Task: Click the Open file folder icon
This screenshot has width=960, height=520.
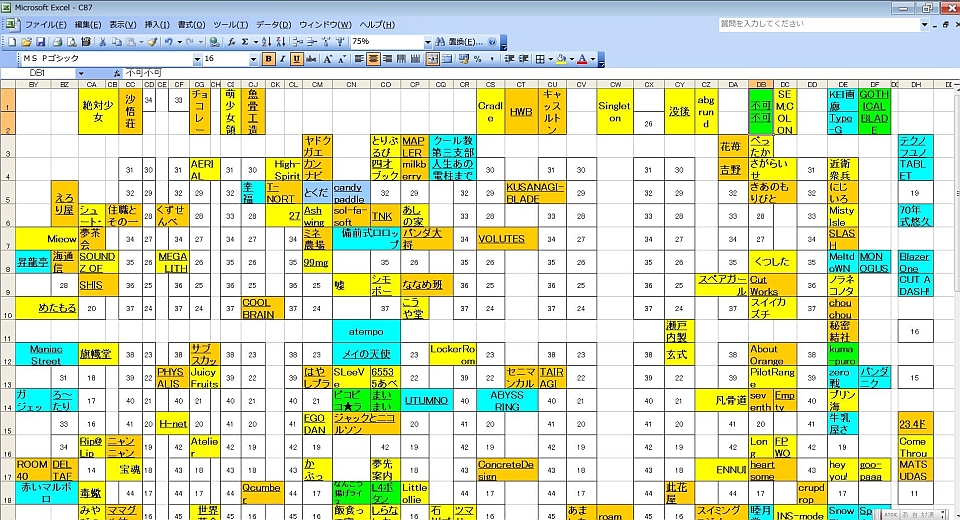Action: (26, 42)
